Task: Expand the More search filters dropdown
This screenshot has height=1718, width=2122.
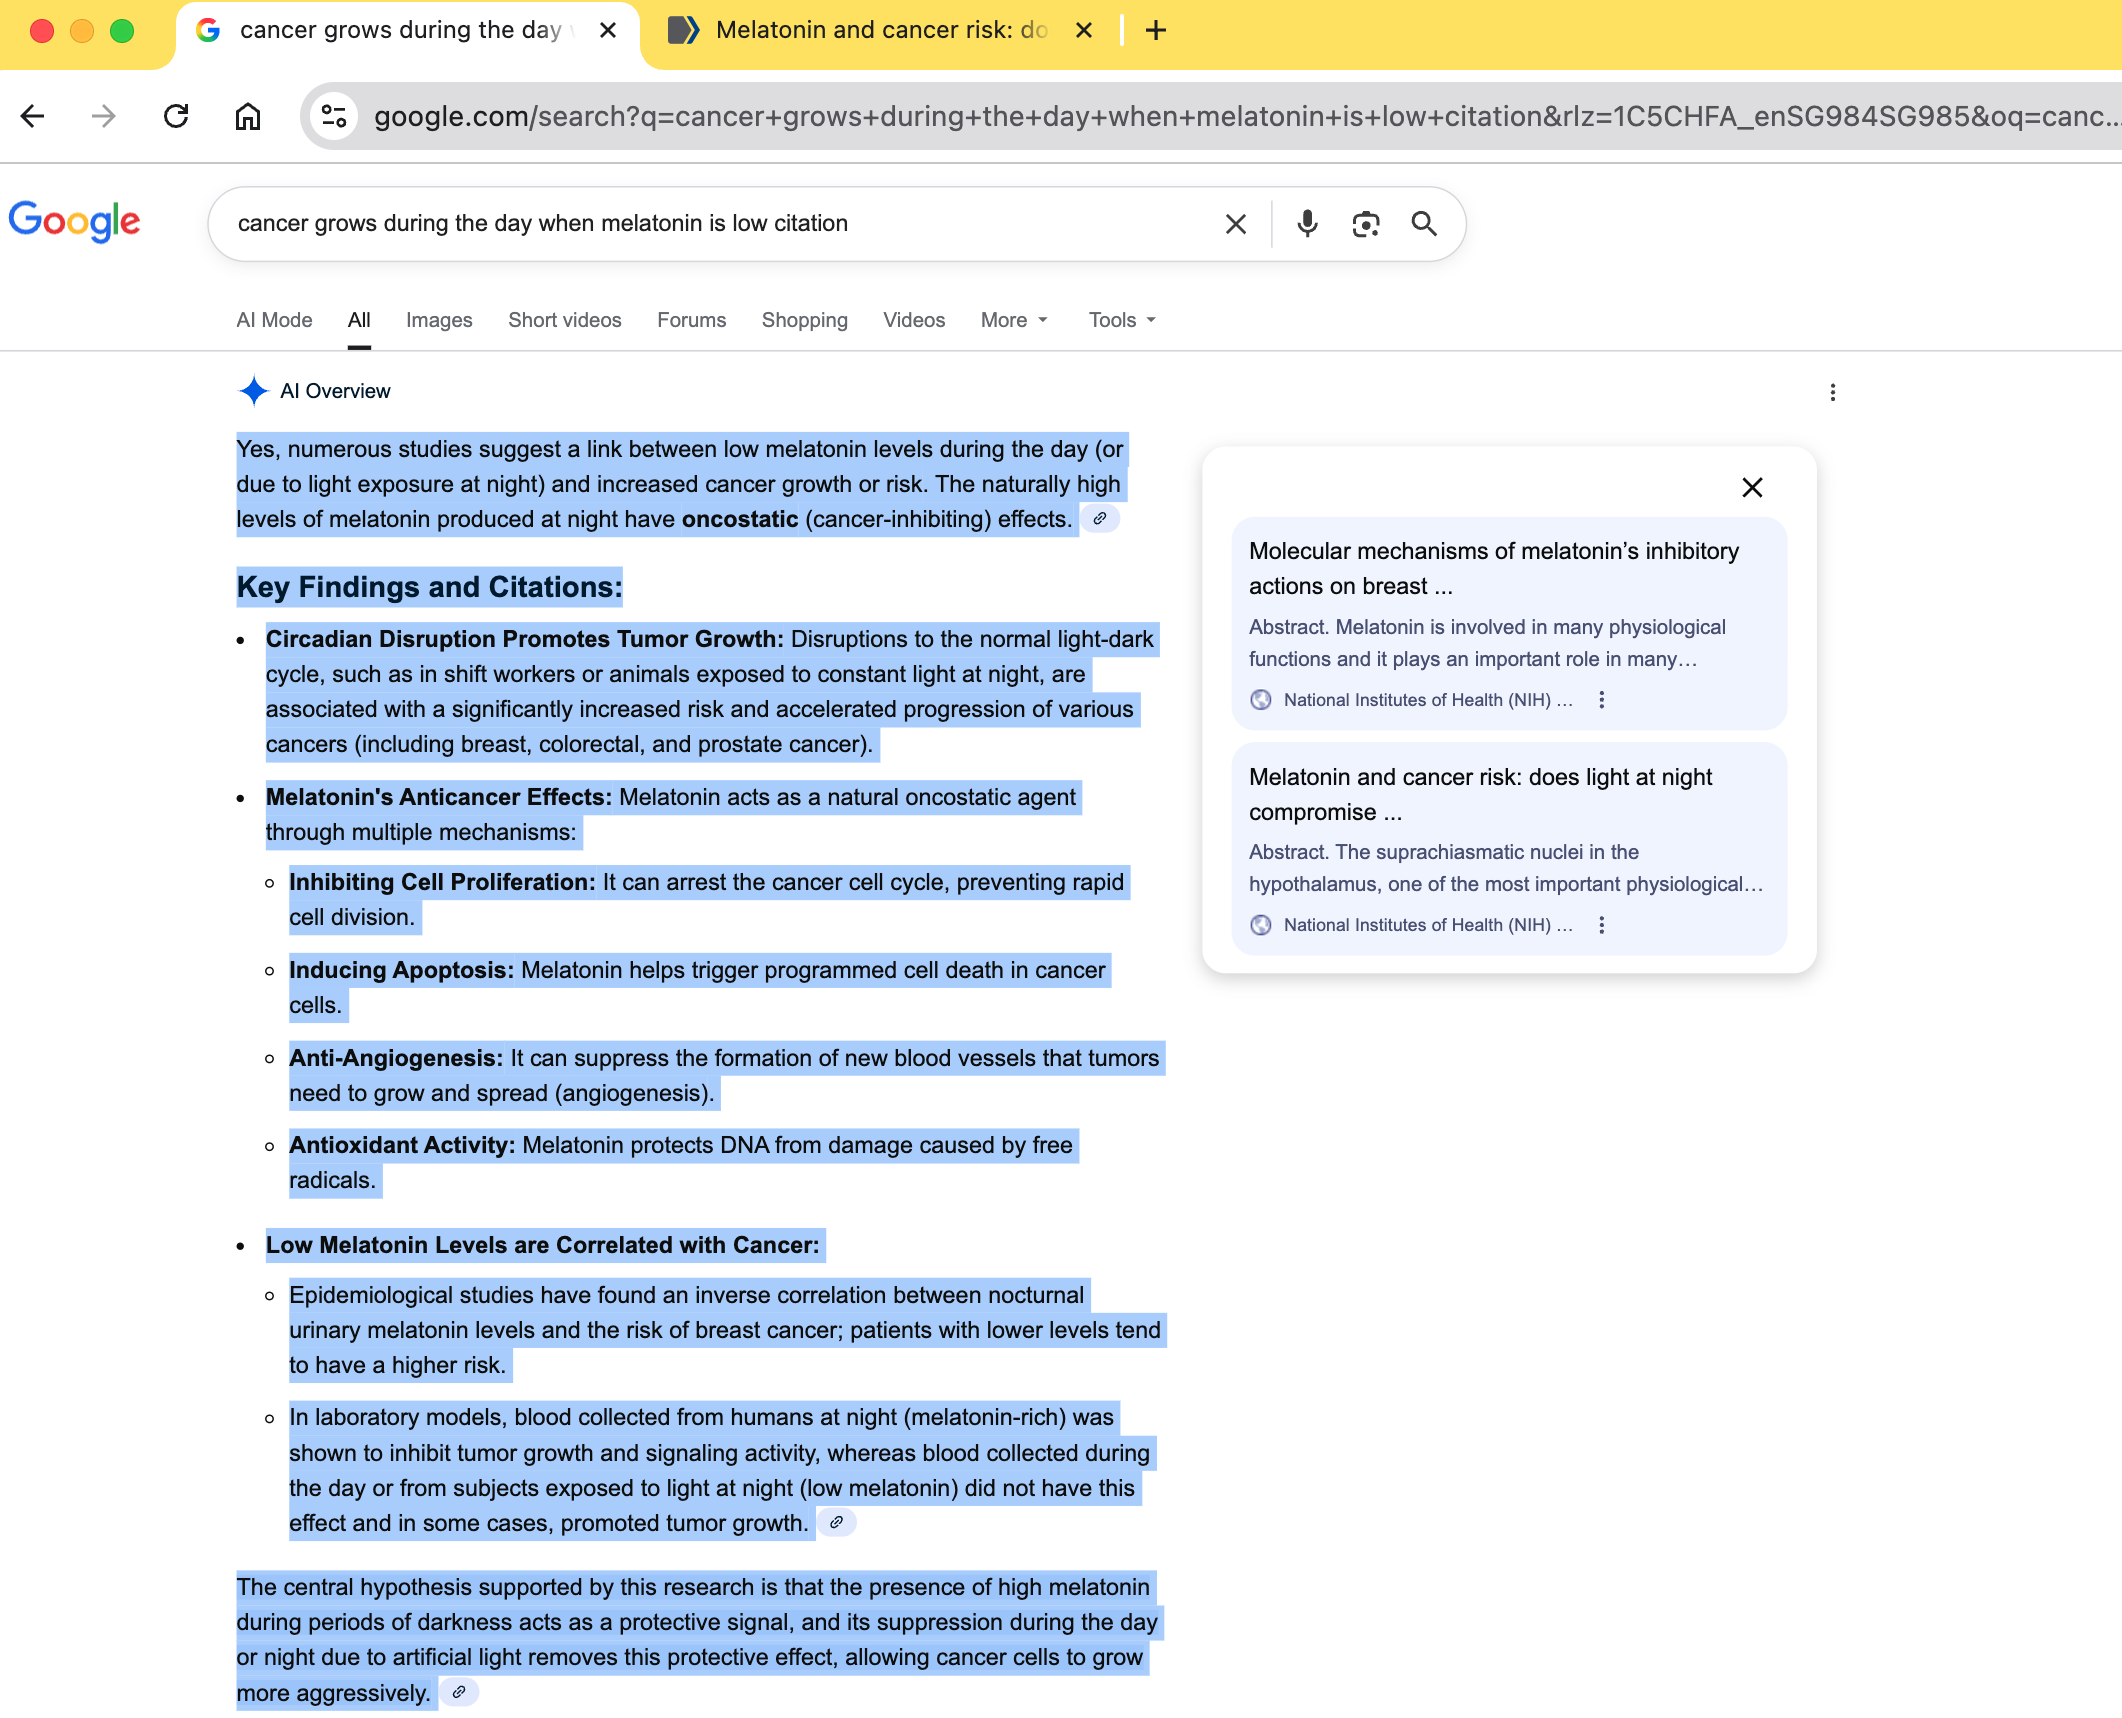Action: 1014,320
